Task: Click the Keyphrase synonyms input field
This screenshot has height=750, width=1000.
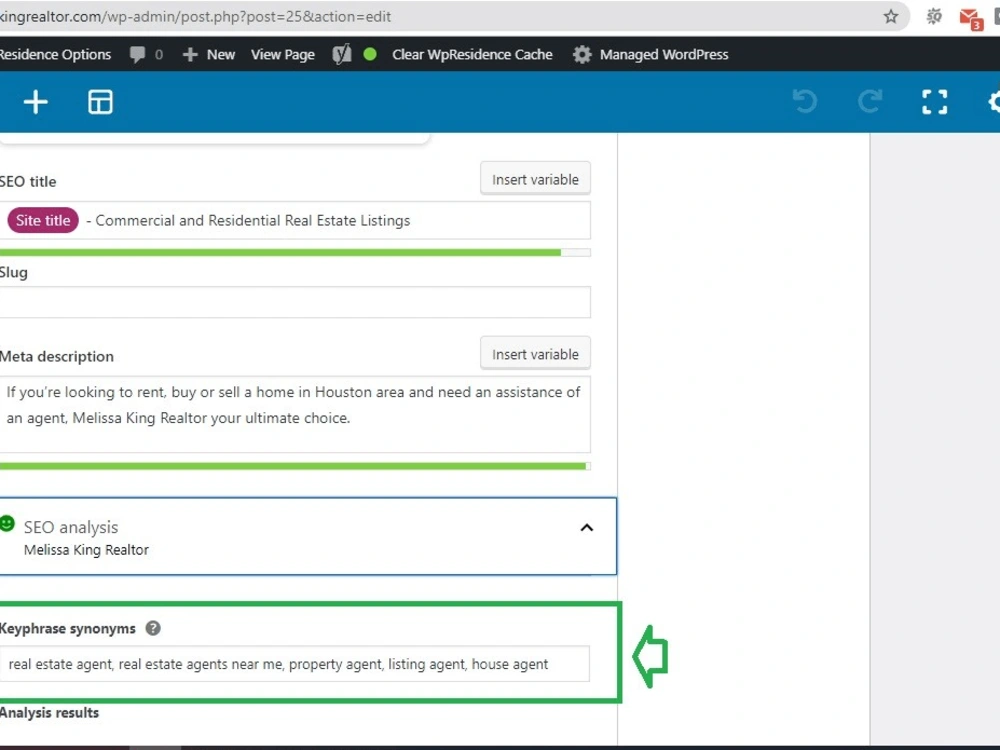Action: 295,665
